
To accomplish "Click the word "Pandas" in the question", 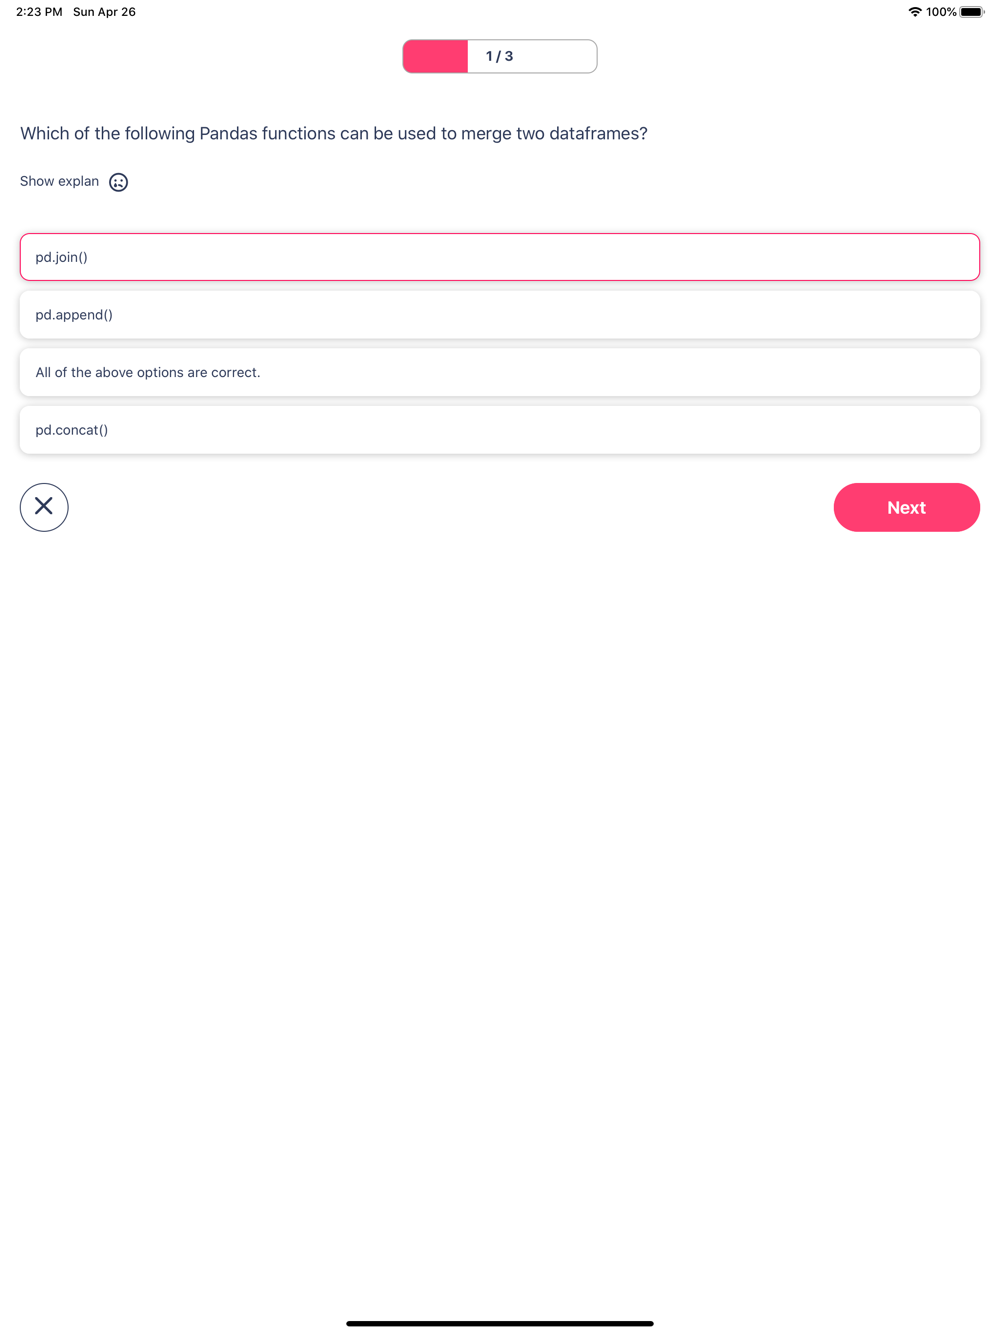I will 228,133.
